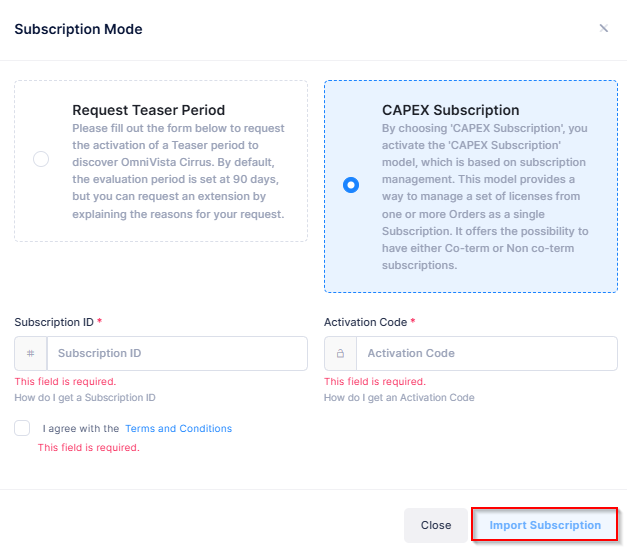Click 'How do I get a Subscription ID'
This screenshot has width=627, height=555.
85,398
